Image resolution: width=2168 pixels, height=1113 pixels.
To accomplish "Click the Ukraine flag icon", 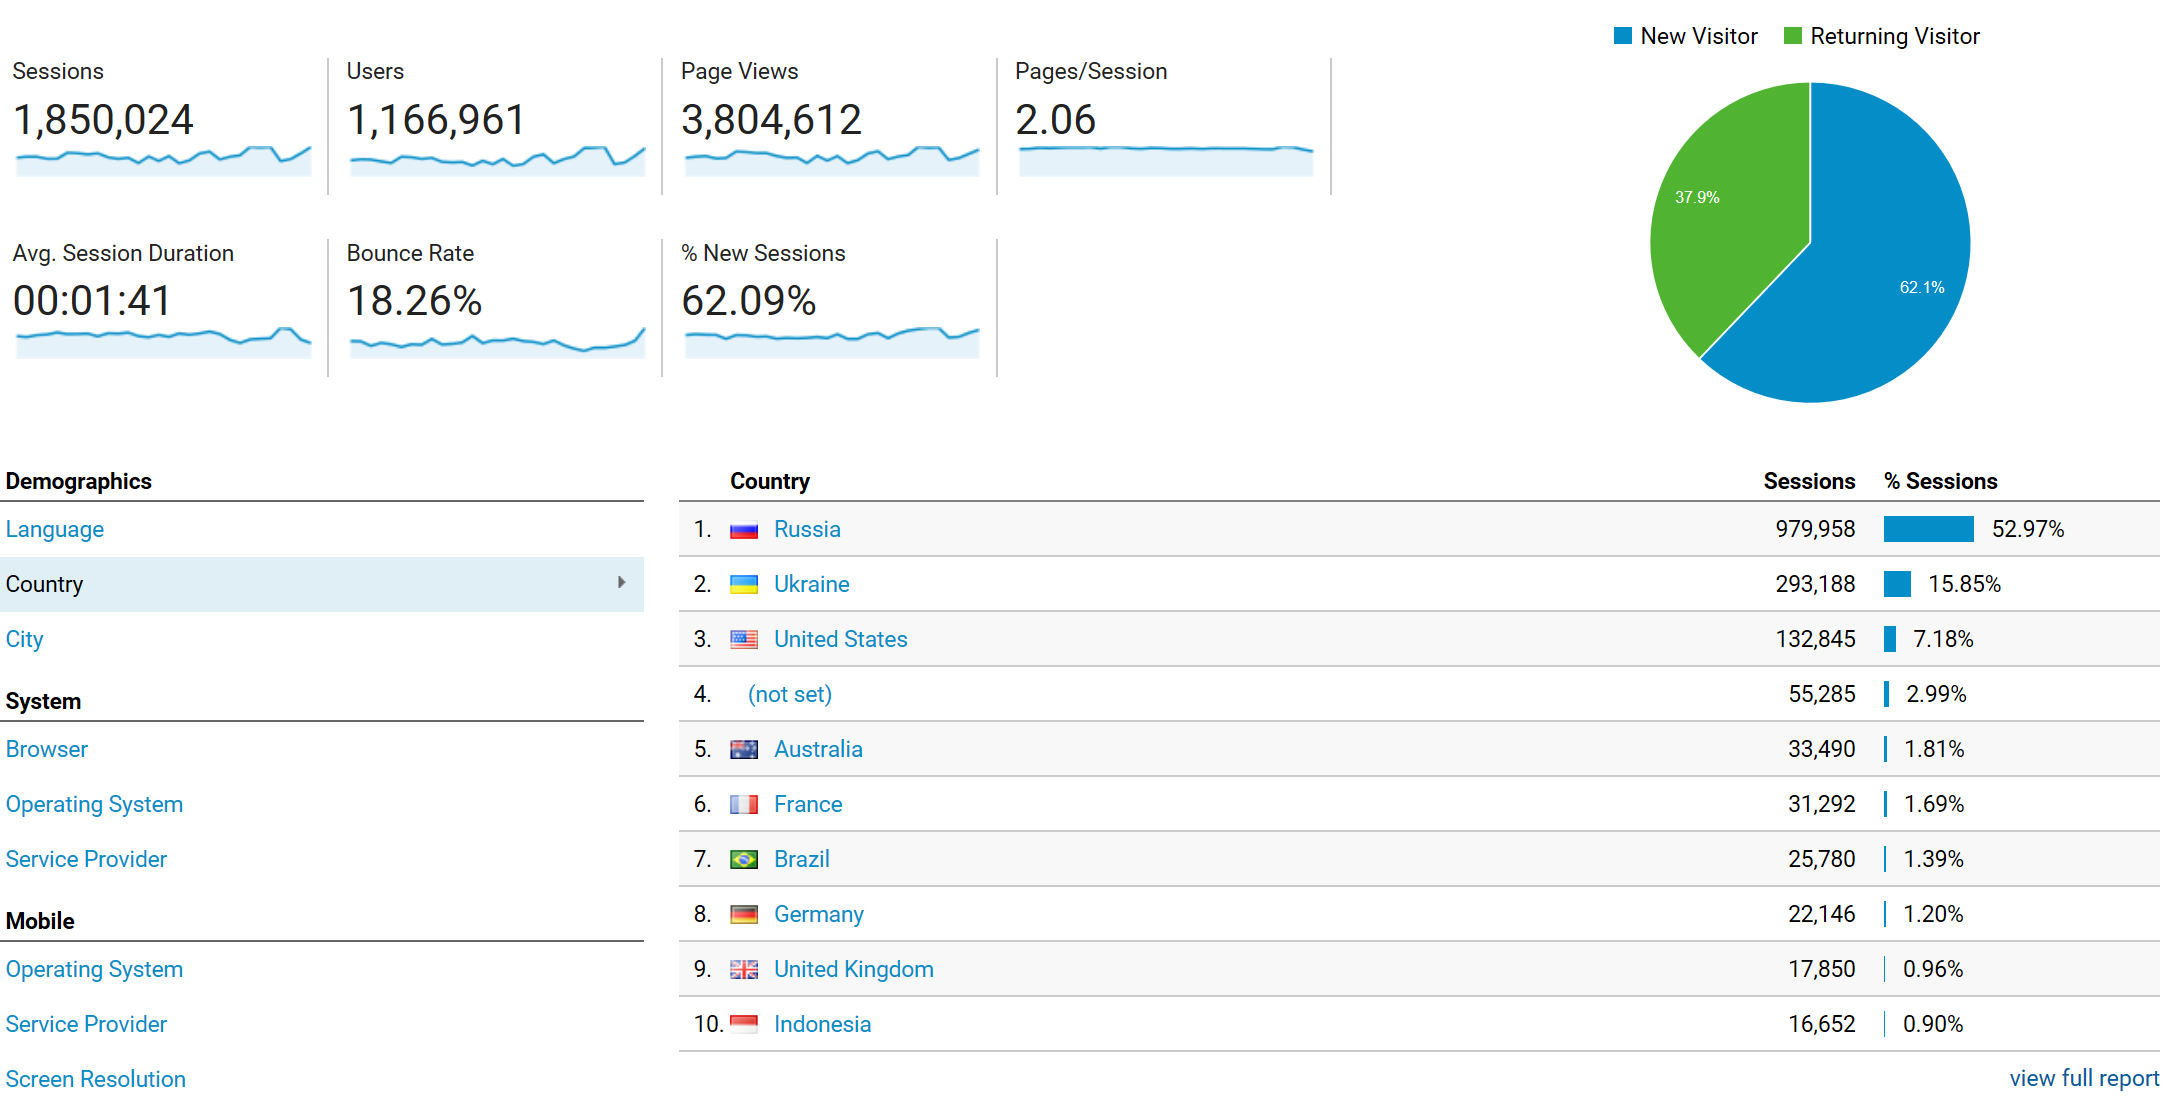I will point(744,584).
